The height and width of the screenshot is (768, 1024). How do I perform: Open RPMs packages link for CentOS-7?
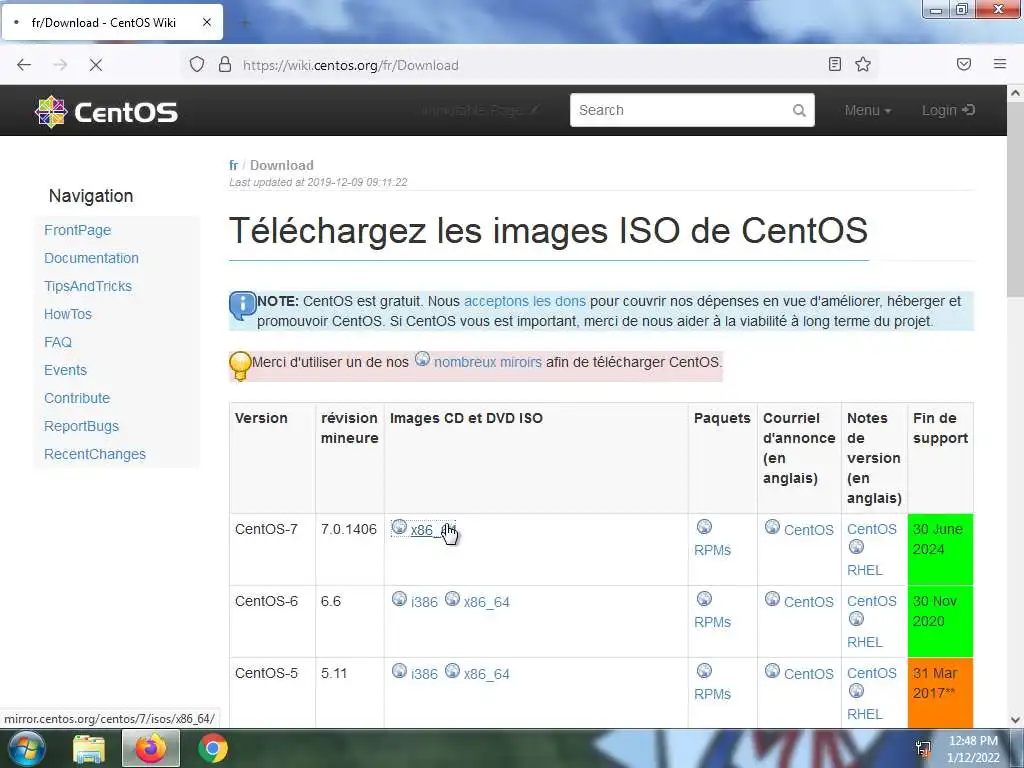712,550
